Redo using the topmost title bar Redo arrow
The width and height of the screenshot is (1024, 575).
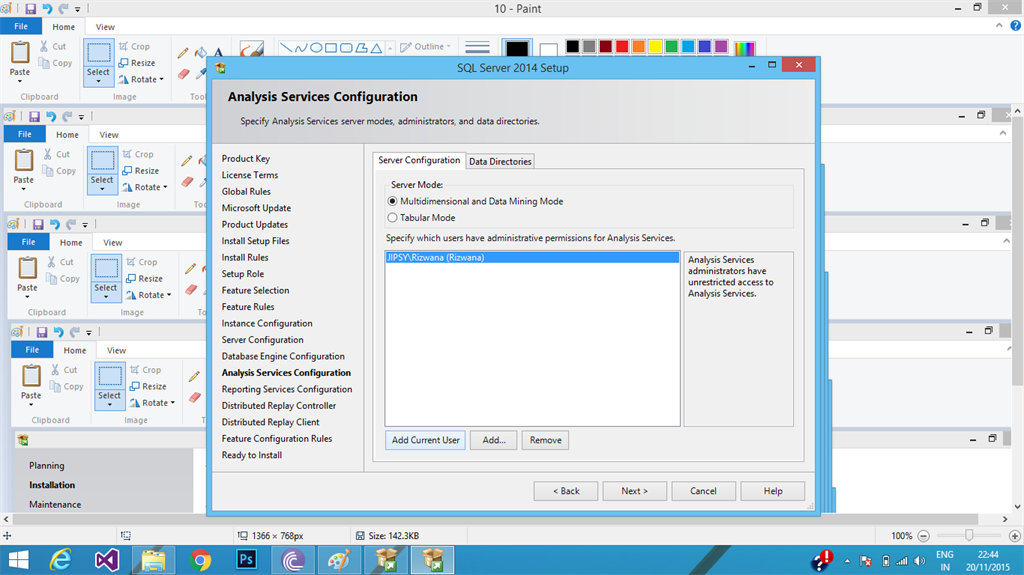tap(63, 8)
